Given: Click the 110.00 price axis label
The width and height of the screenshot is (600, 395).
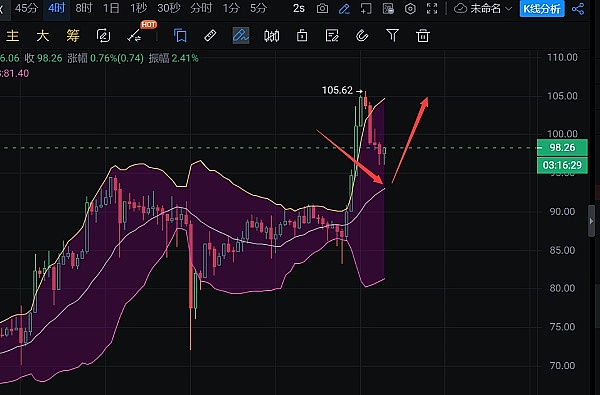Looking at the screenshot, I should click(x=562, y=57).
